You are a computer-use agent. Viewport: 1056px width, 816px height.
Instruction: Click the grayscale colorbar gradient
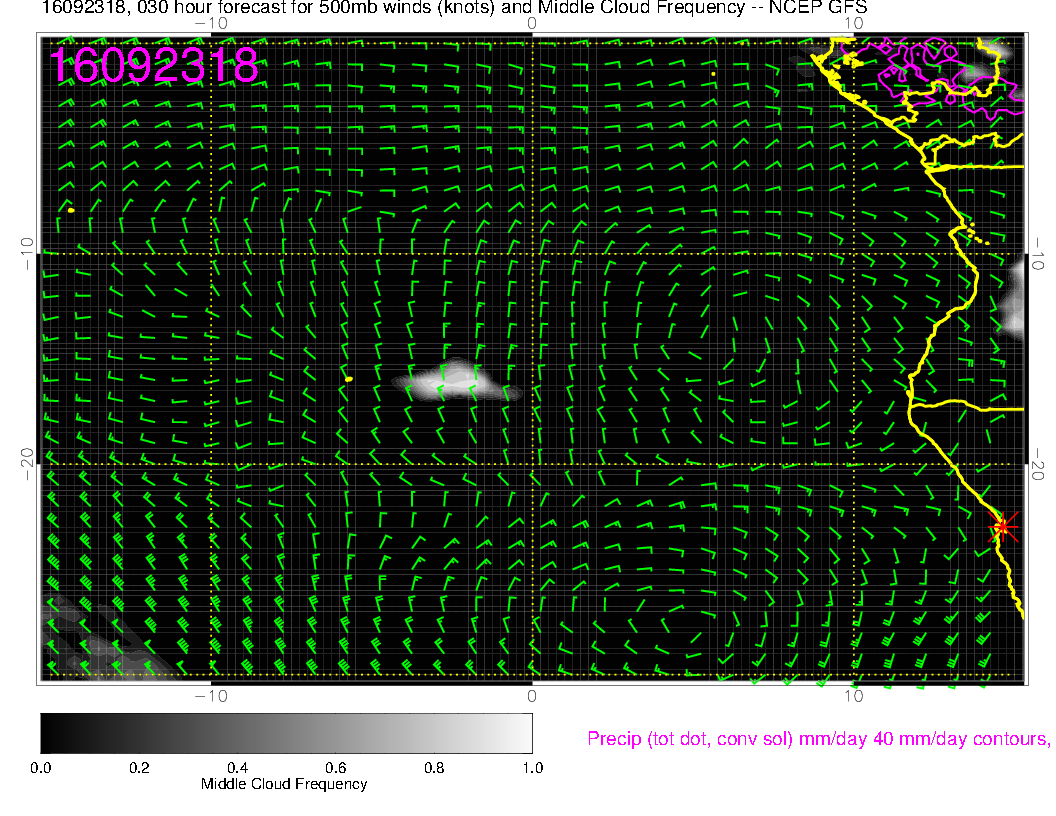[286, 732]
